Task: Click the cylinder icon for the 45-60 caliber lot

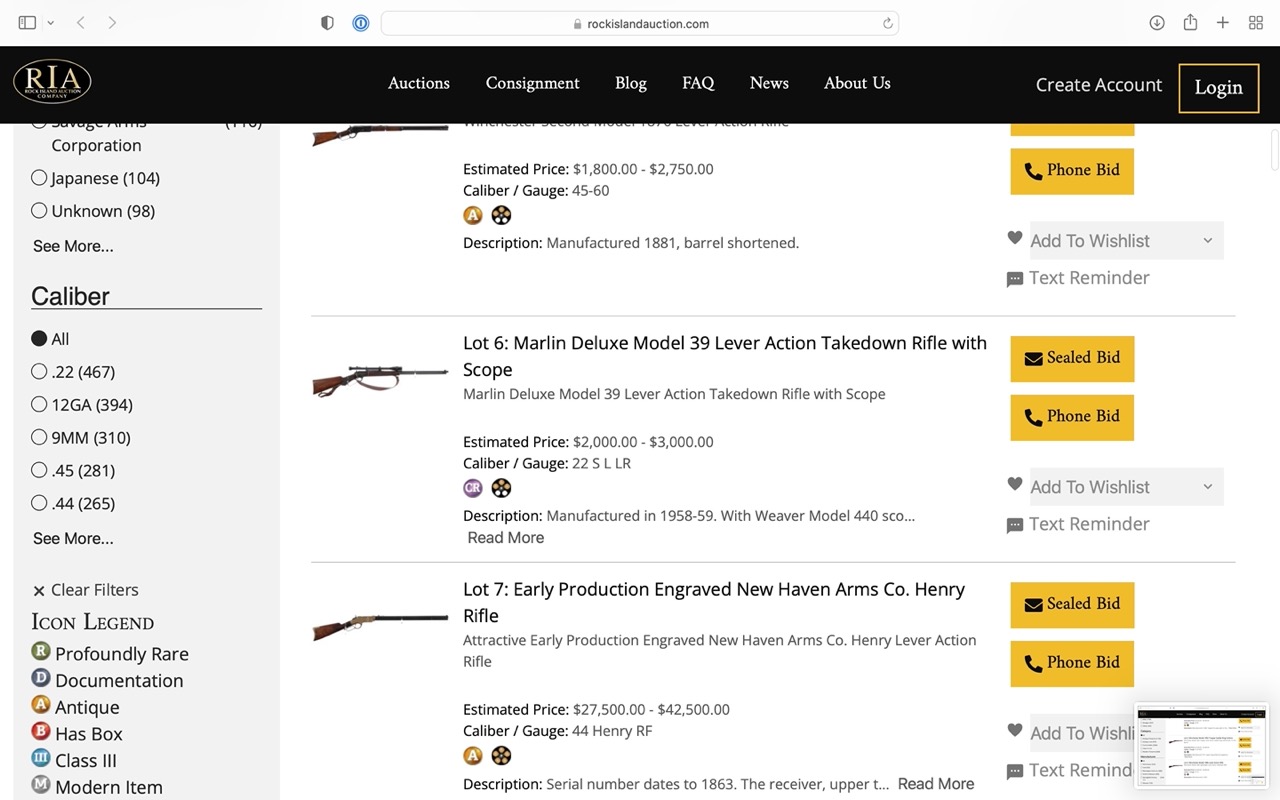Action: click(501, 215)
